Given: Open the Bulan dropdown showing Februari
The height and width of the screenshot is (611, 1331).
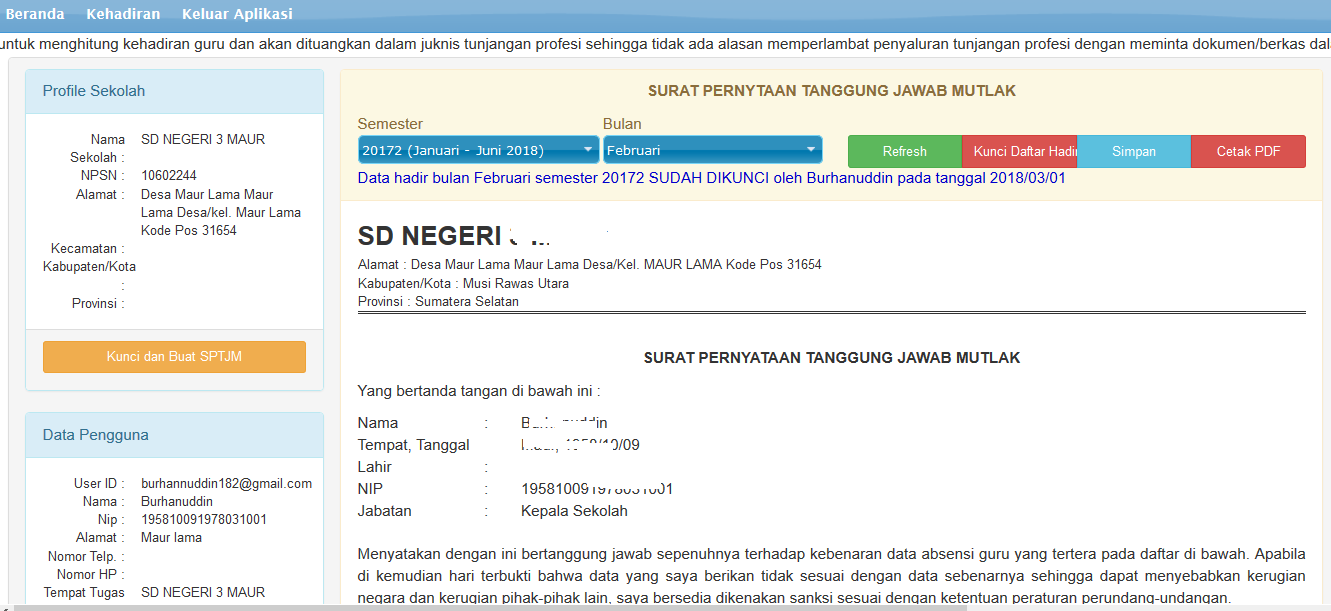Looking at the screenshot, I should click(x=713, y=151).
